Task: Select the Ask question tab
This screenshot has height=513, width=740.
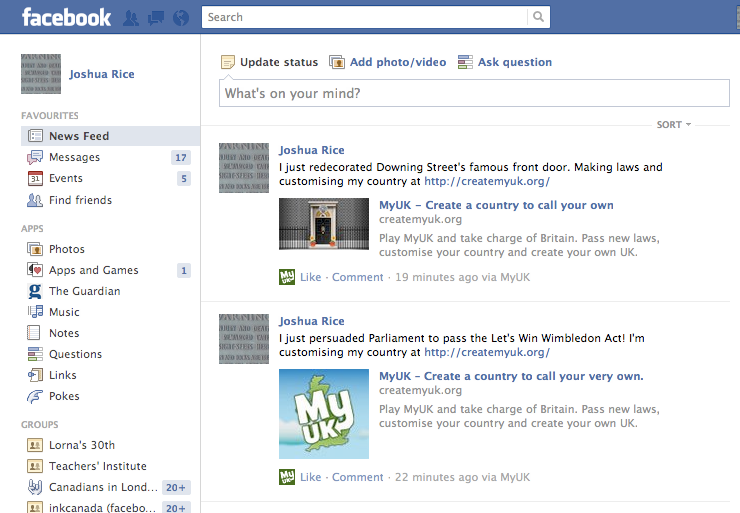Action: pyautogui.click(x=505, y=62)
